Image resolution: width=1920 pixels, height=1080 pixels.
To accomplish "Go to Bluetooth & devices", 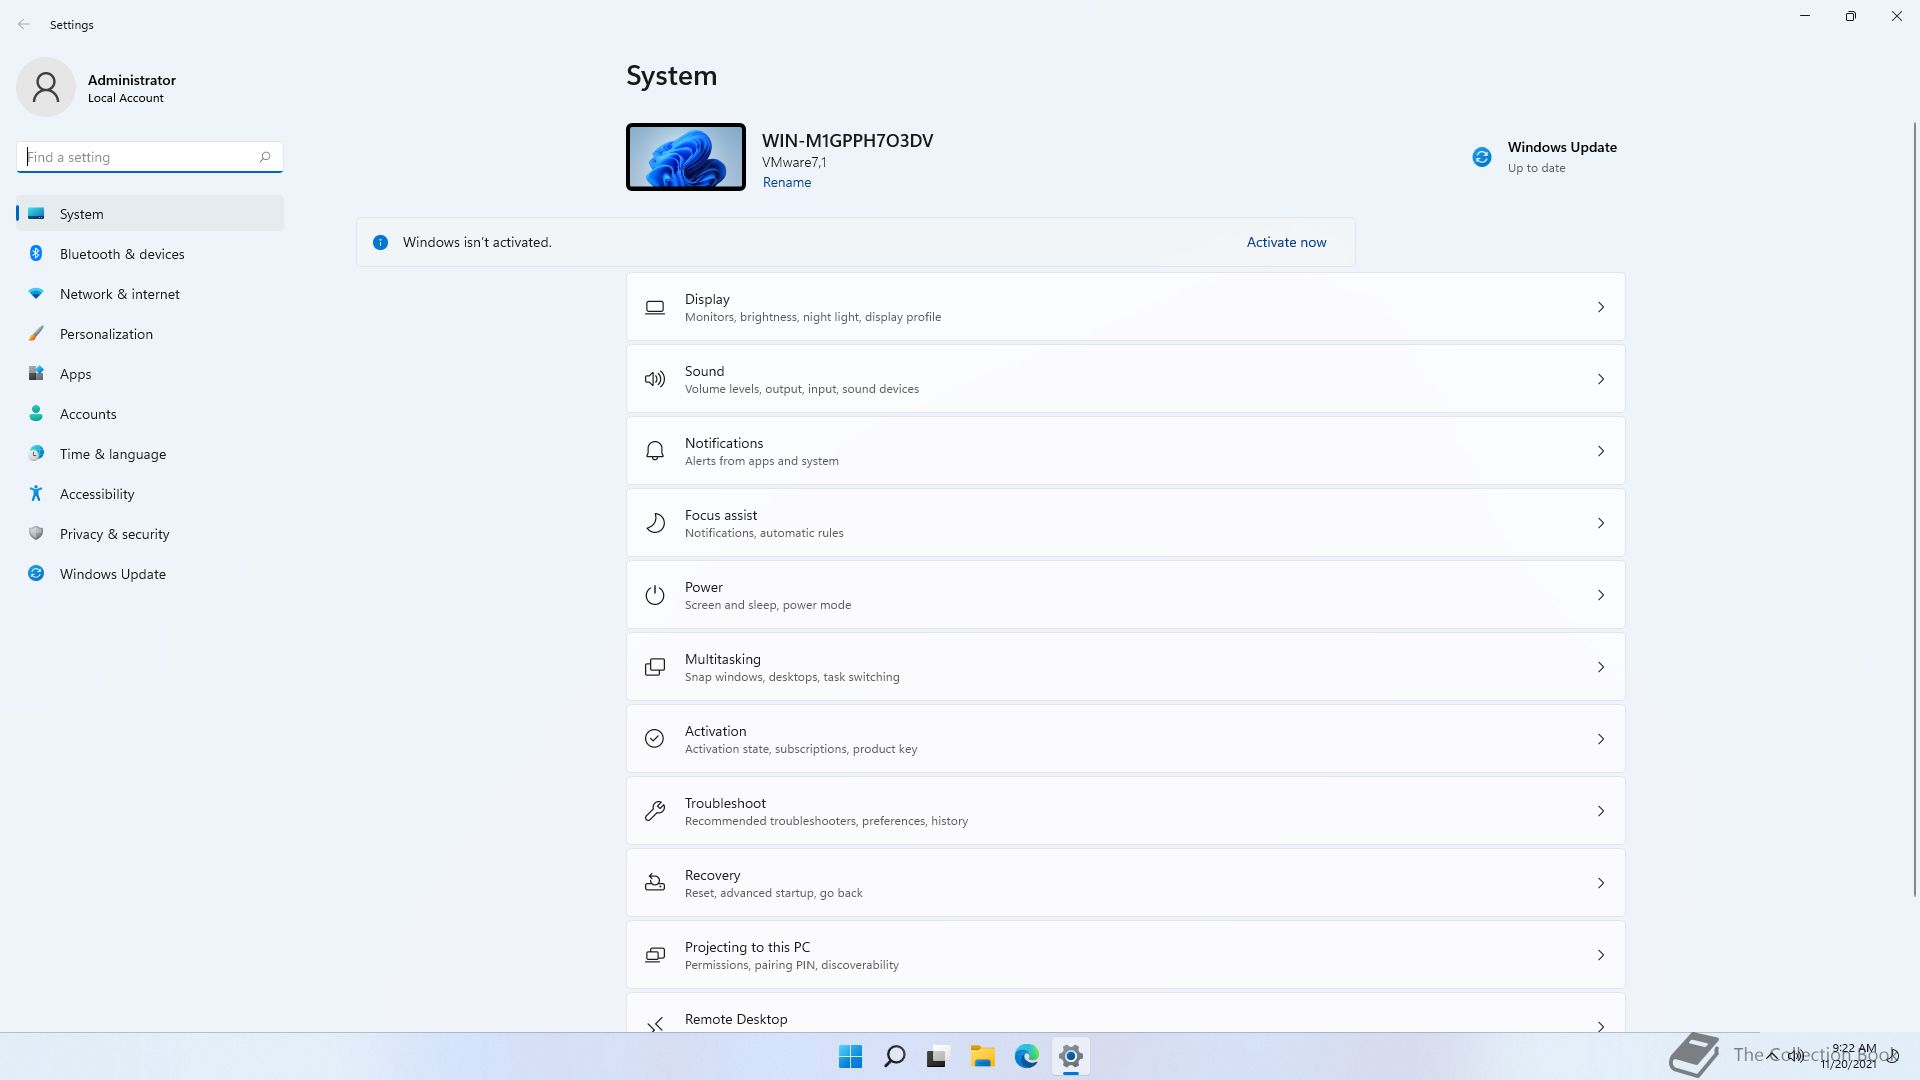I will tap(150, 254).
